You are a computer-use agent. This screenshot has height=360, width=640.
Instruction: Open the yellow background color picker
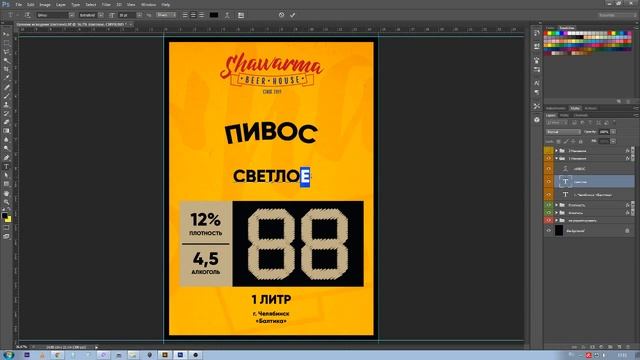point(9,220)
